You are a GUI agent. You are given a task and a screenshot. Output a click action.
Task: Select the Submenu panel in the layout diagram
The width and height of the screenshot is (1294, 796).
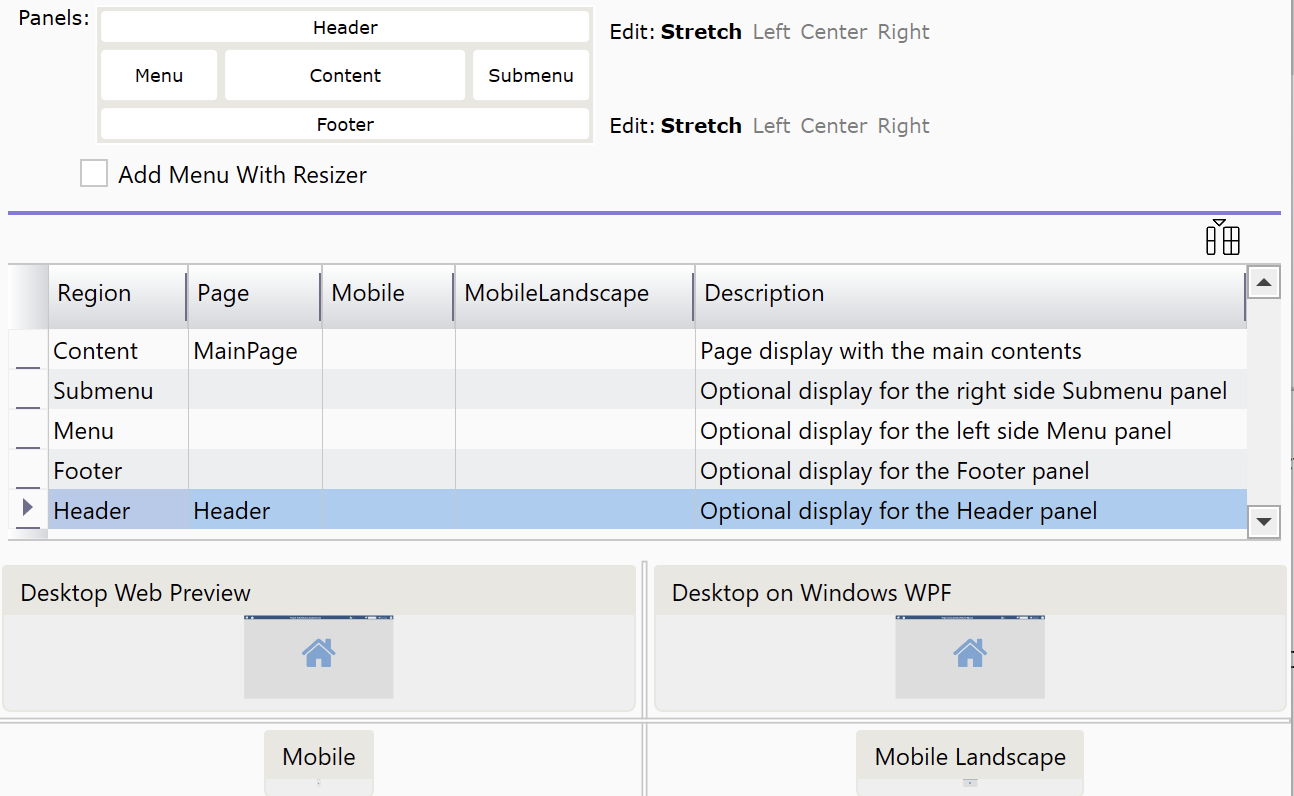[x=530, y=76]
